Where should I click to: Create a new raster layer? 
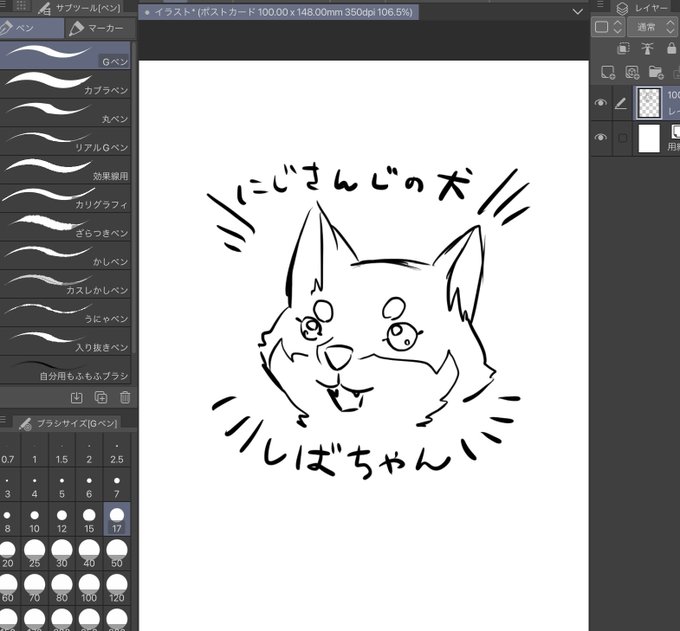point(608,72)
